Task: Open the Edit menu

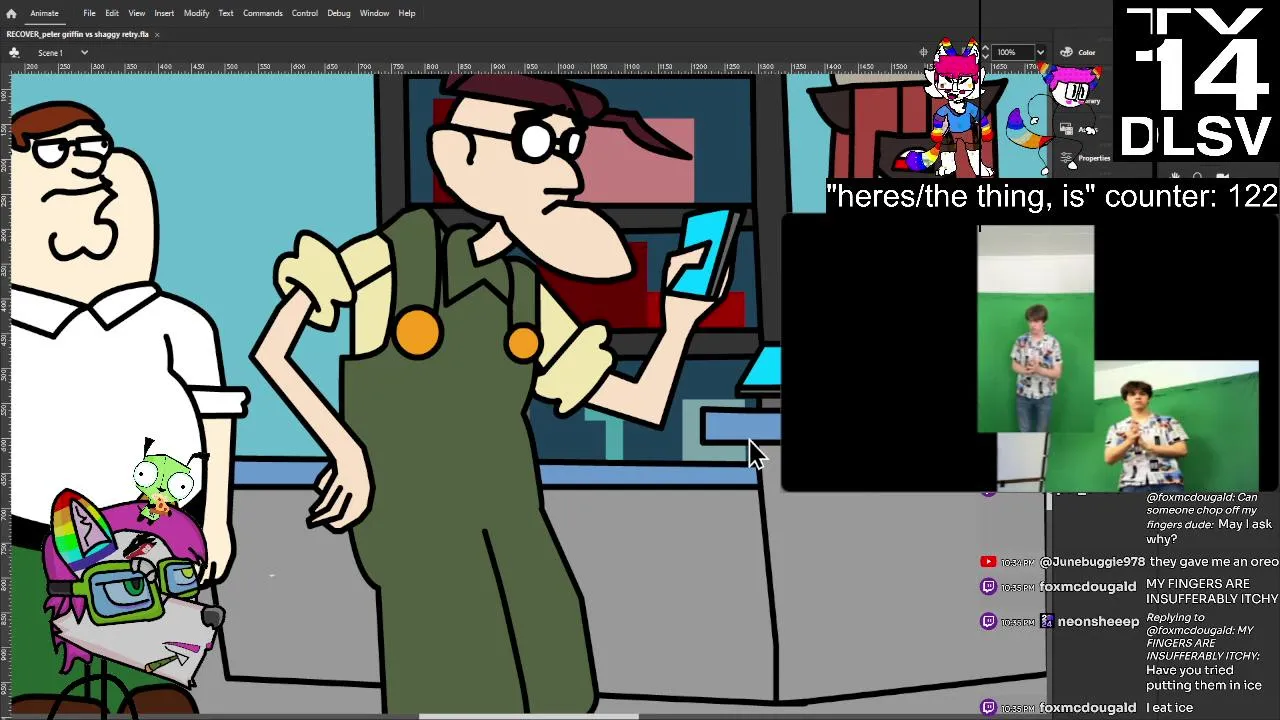Action: [x=112, y=13]
